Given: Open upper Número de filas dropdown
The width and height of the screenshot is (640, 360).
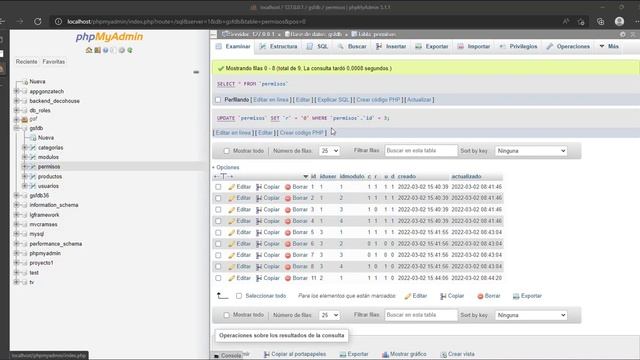Looking at the screenshot, I should click(x=329, y=151).
